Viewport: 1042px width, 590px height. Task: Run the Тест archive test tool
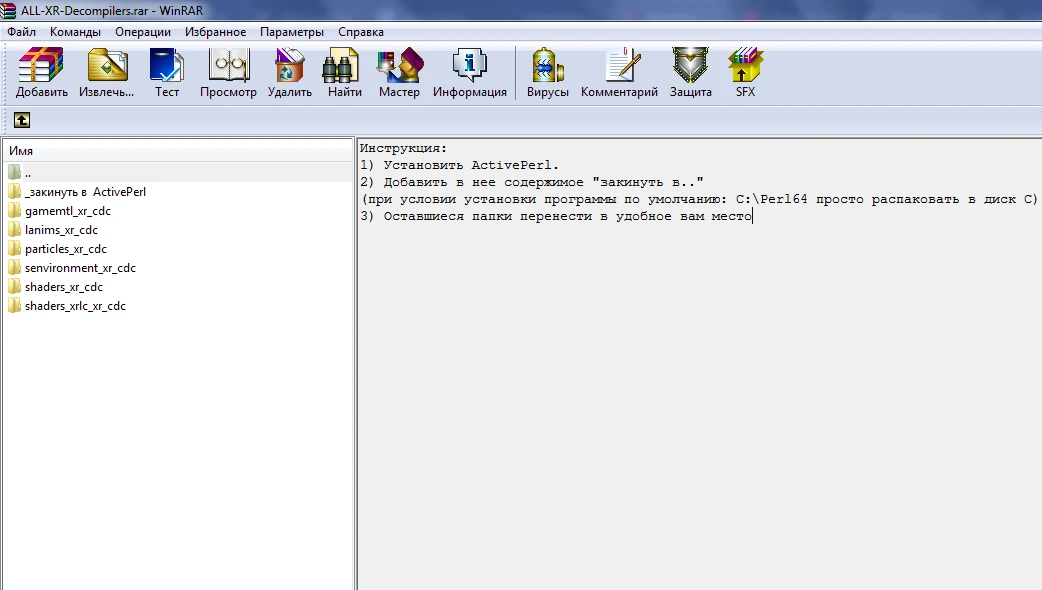point(167,73)
